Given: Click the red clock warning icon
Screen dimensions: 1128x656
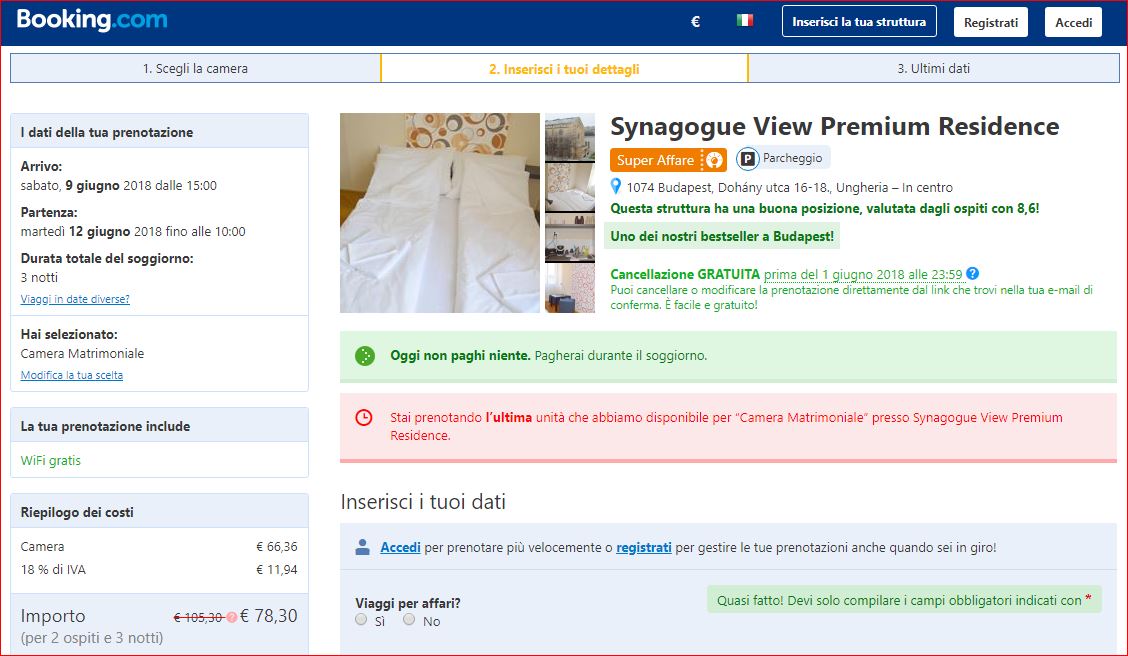Looking at the screenshot, I should (364, 417).
